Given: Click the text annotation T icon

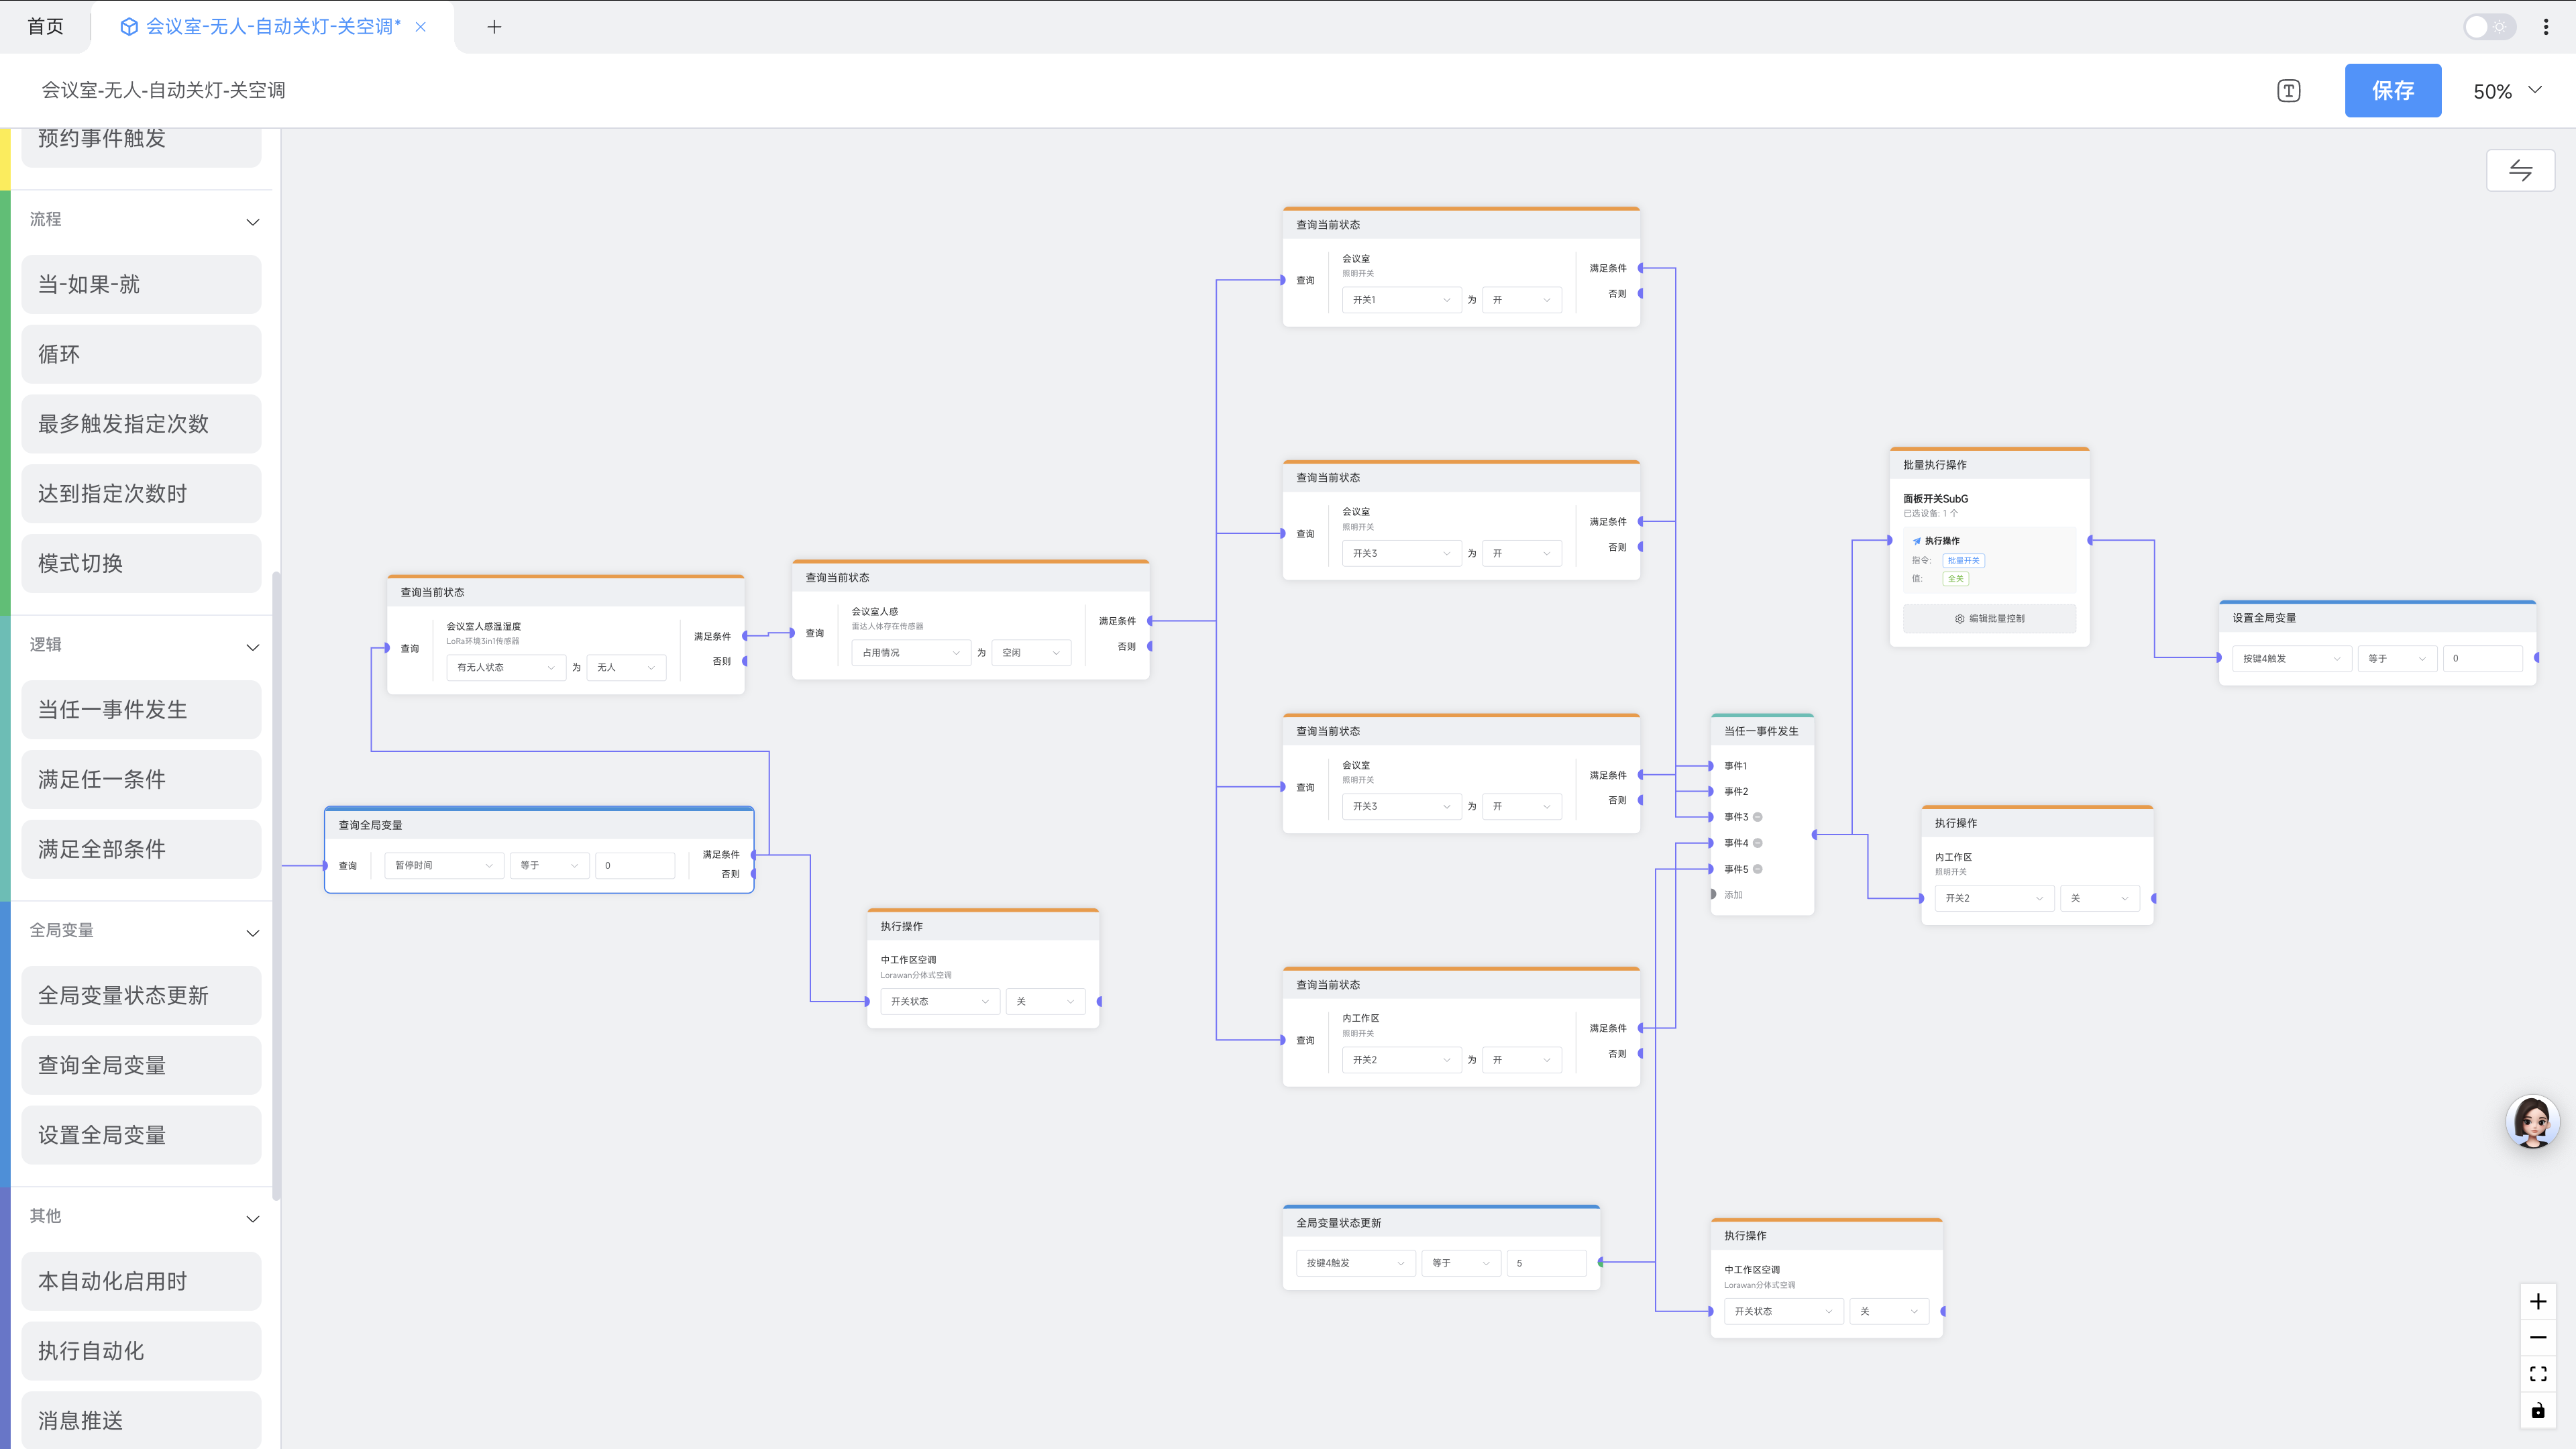Looking at the screenshot, I should click(x=2288, y=91).
